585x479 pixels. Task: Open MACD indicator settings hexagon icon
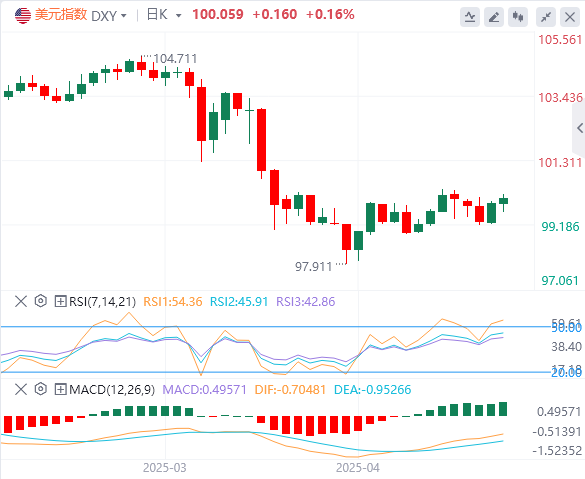[x=41, y=389]
